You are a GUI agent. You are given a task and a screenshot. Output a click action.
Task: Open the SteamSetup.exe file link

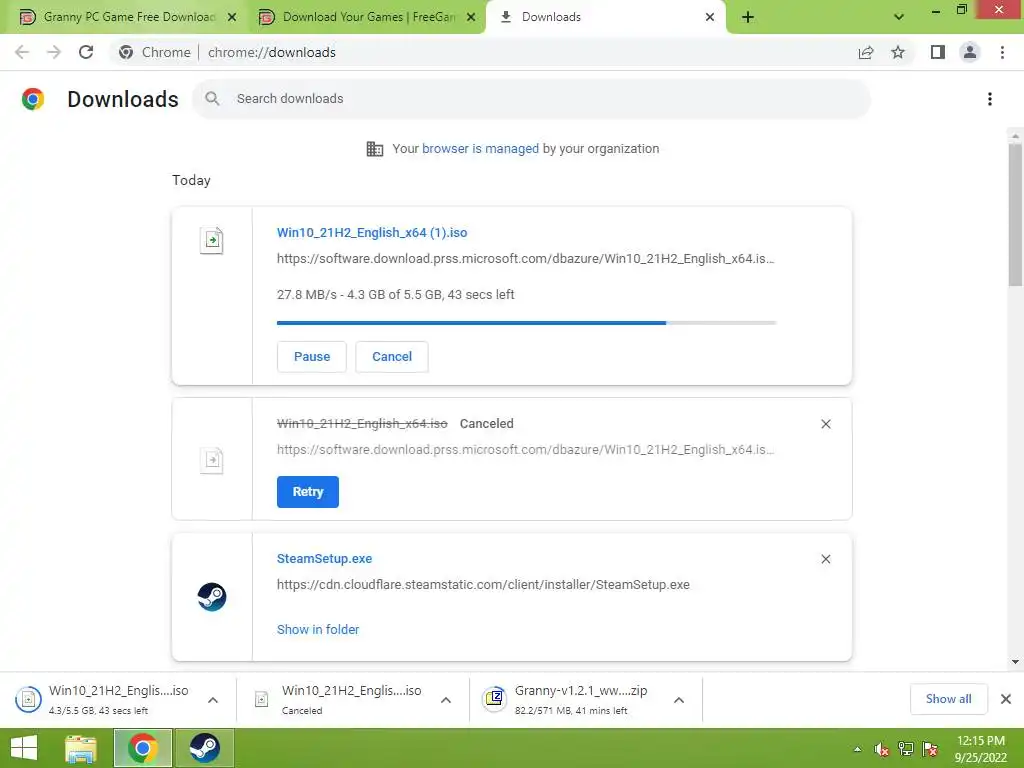tap(325, 559)
